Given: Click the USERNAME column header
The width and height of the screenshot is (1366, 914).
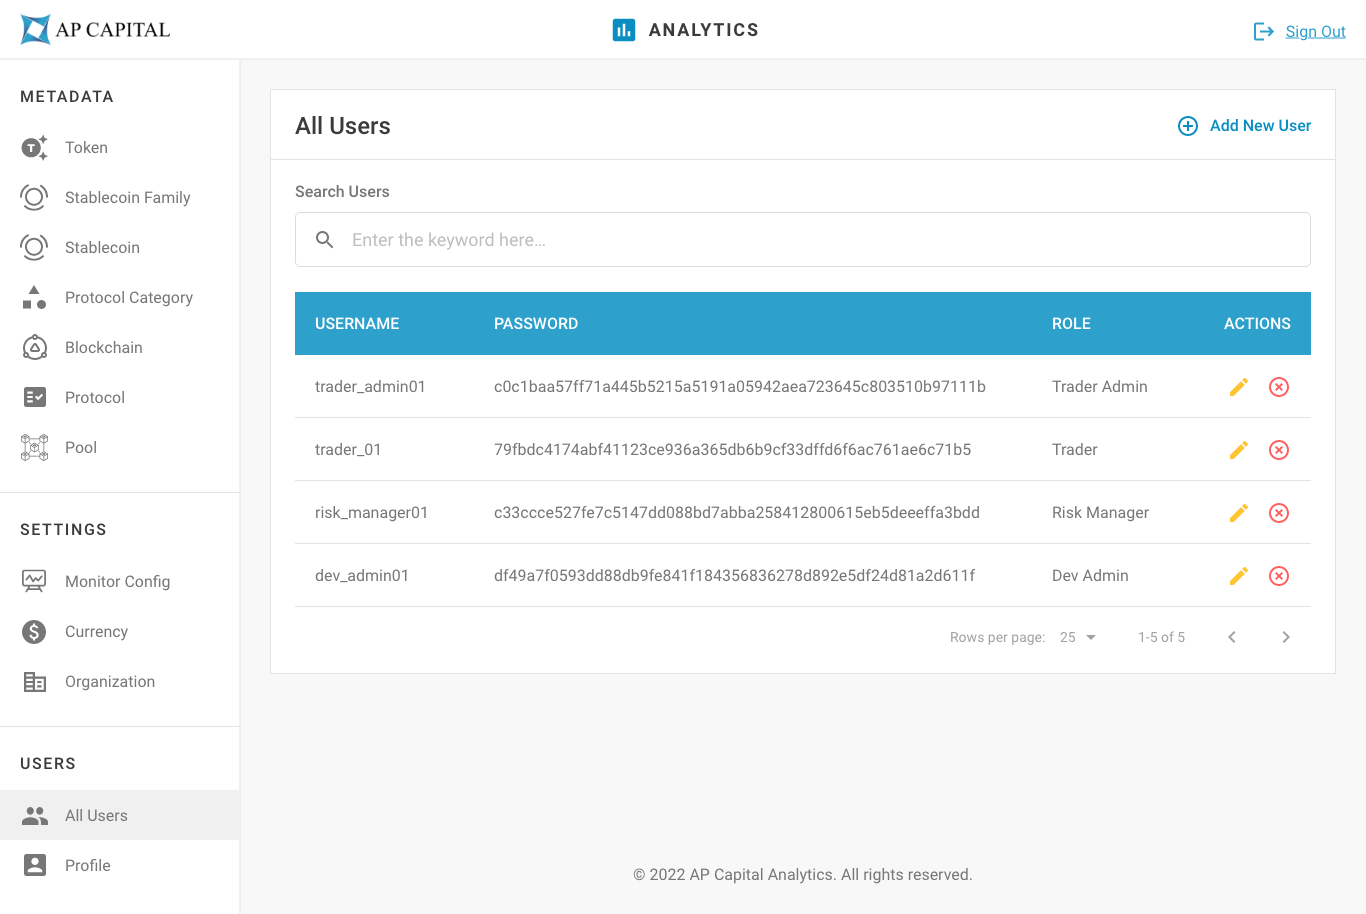Looking at the screenshot, I should pos(357,324).
